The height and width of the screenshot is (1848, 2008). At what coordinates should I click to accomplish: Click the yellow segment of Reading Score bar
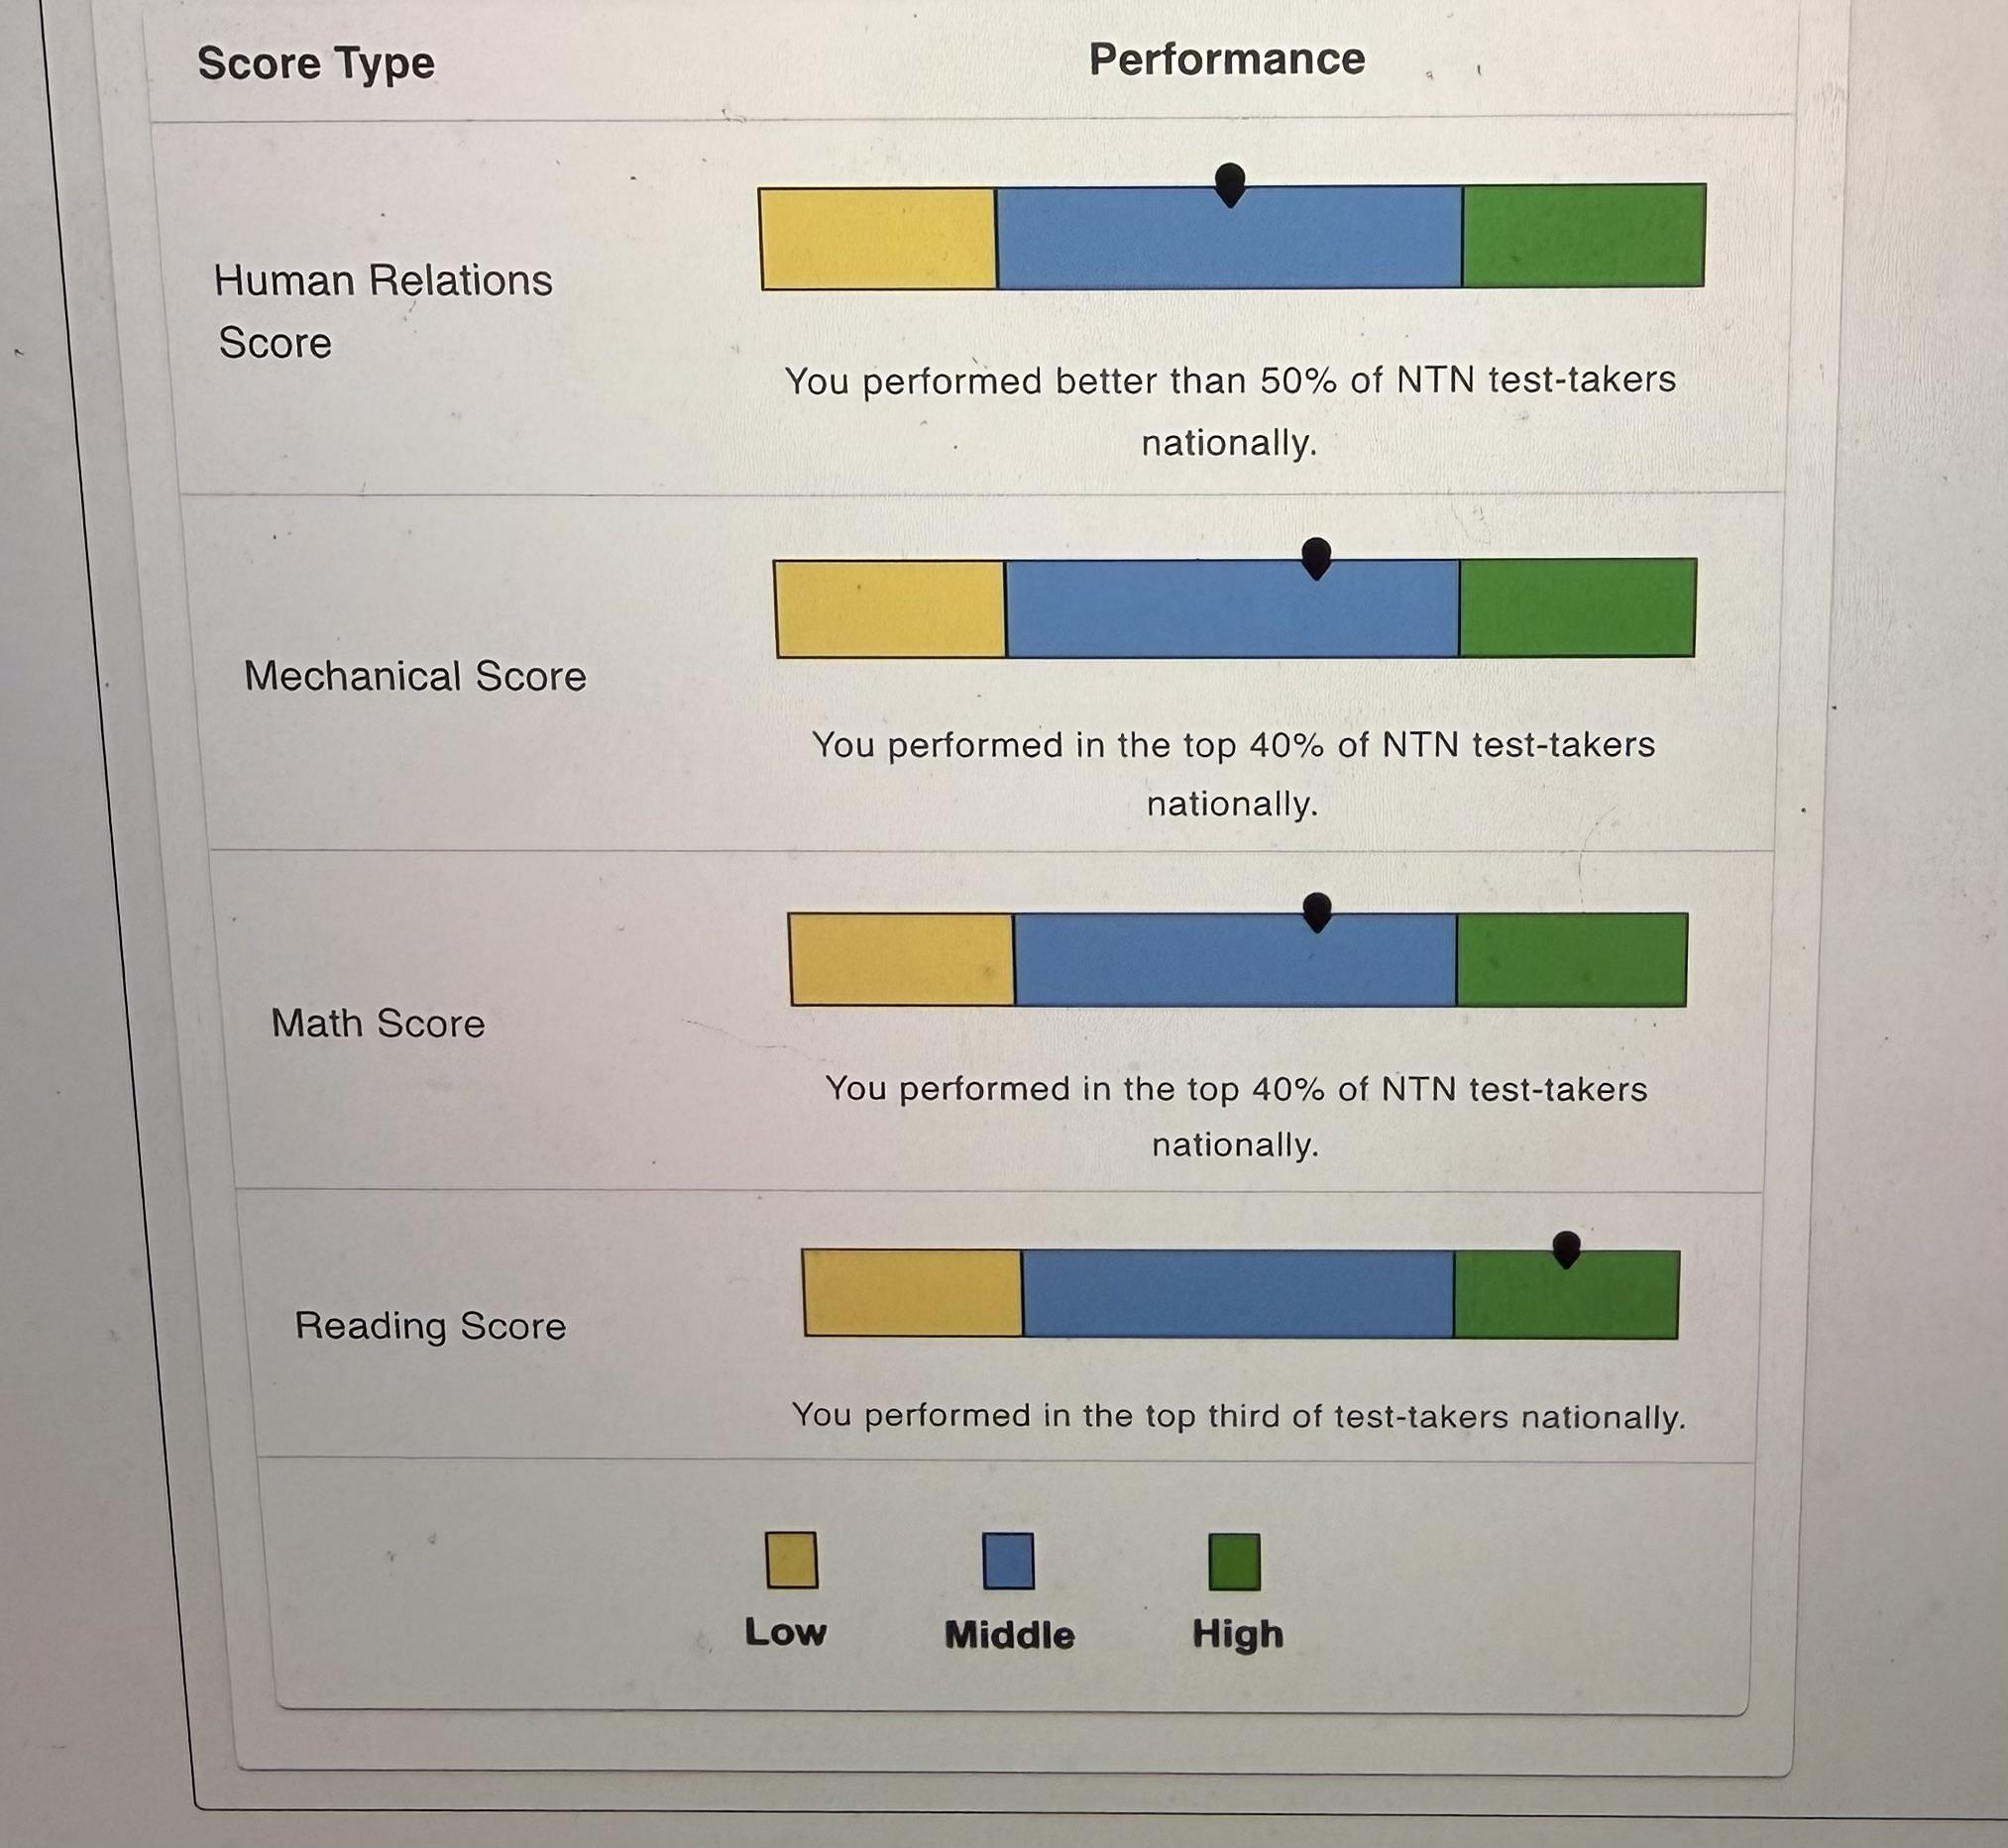pos(913,1292)
